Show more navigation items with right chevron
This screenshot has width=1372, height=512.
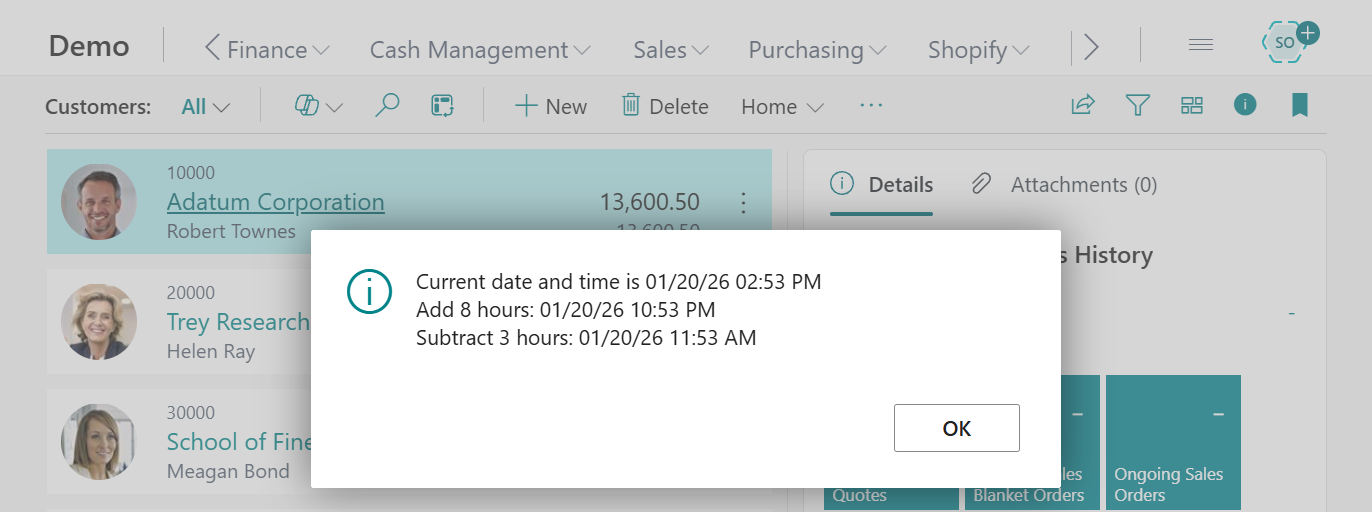click(1092, 47)
